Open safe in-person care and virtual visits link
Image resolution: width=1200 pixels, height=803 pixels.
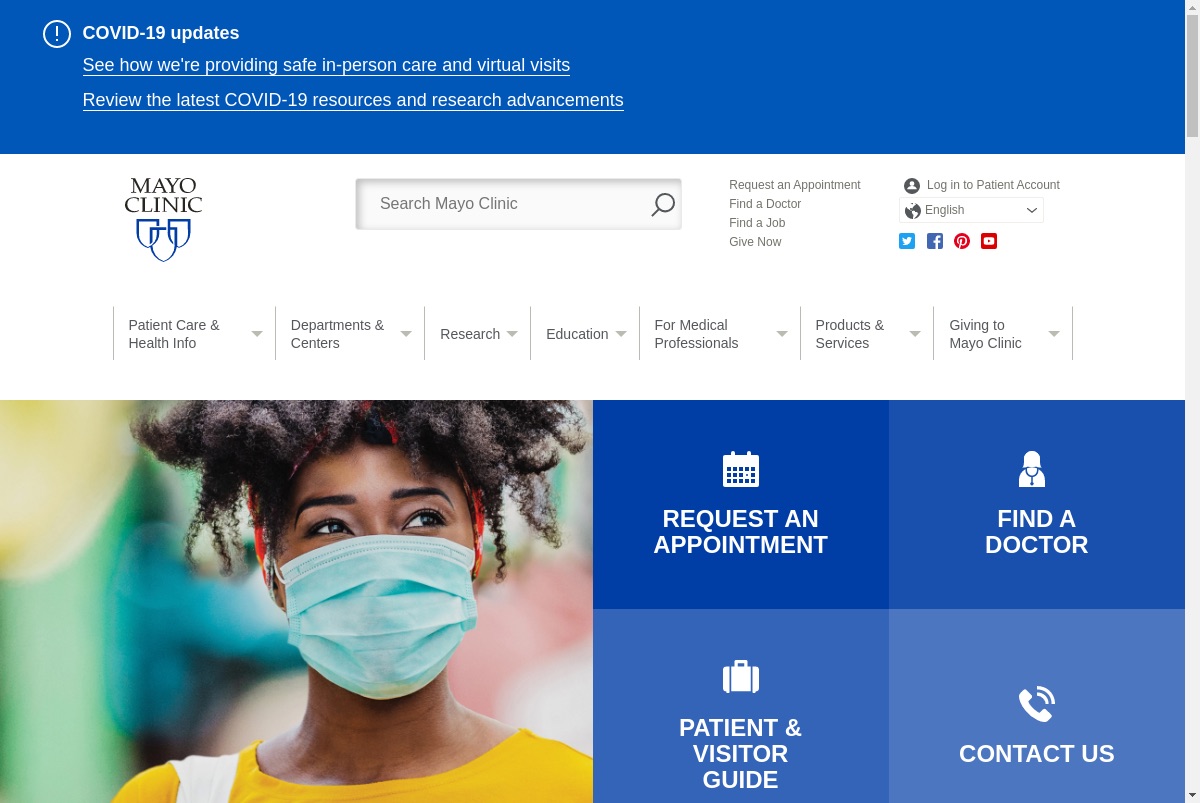point(326,65)
